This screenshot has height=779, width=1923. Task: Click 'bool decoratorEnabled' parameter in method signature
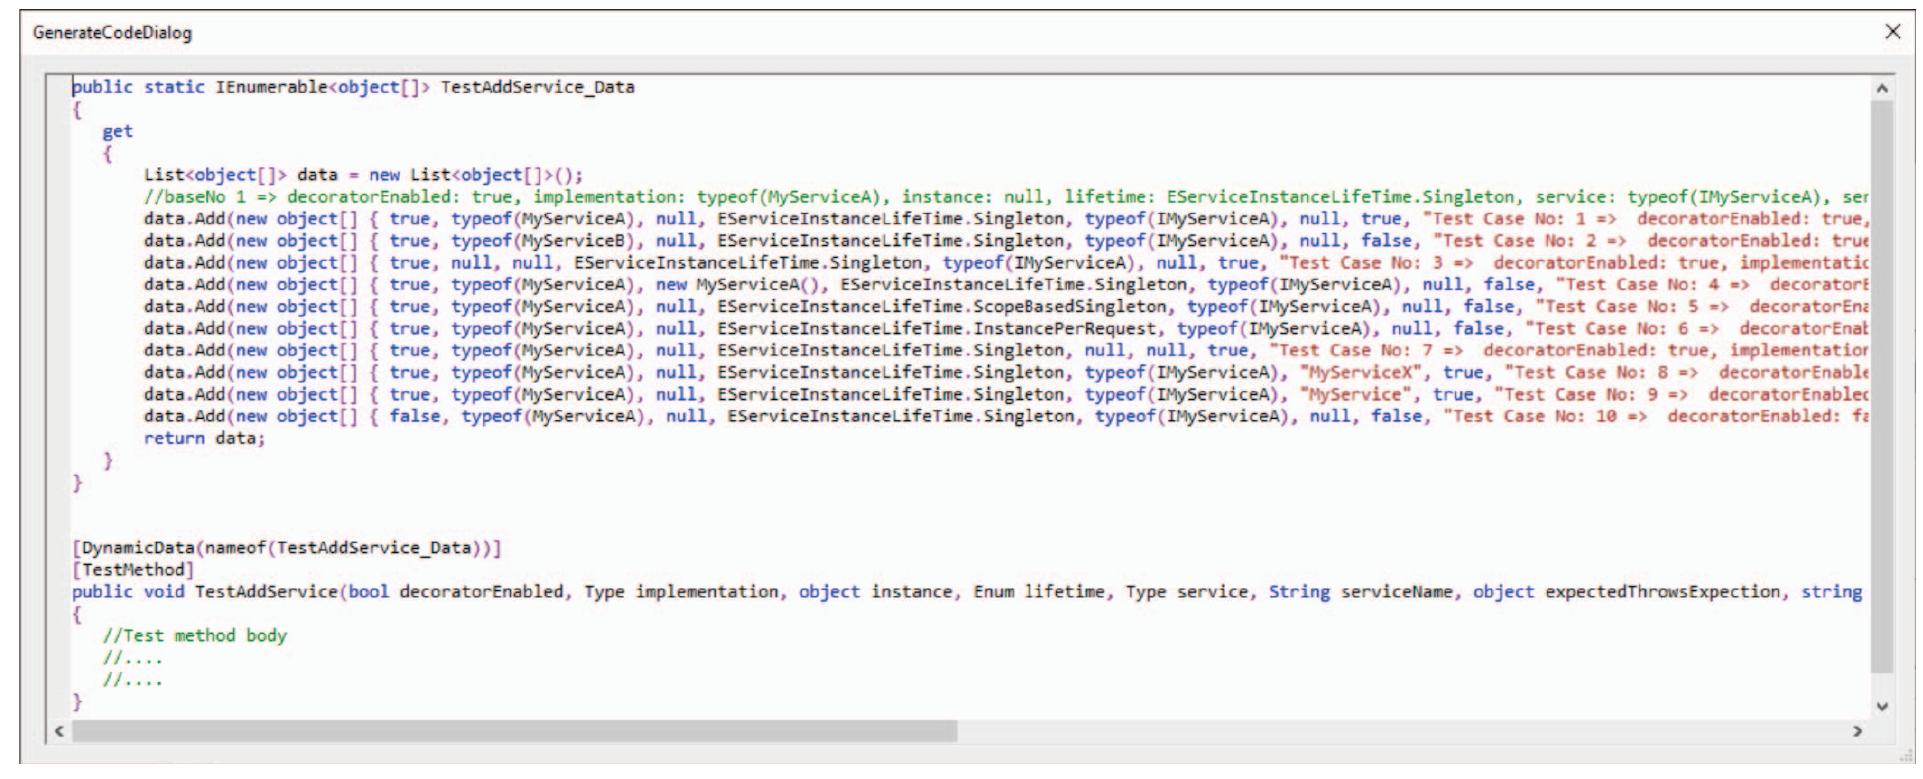click(x=456, y=592)
